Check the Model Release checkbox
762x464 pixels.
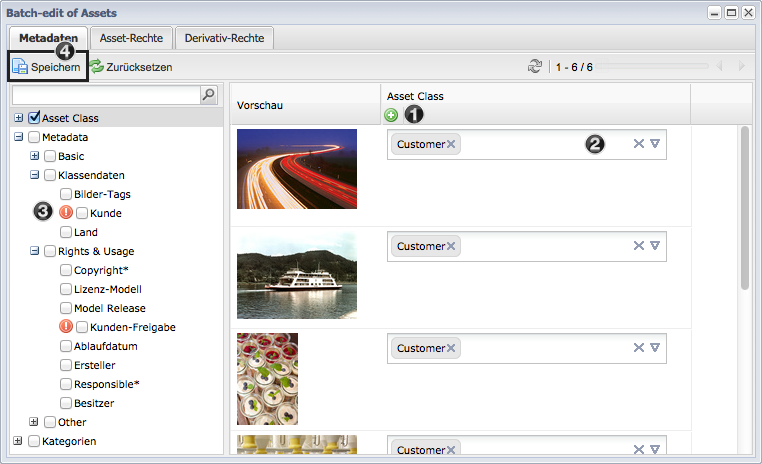click(x=66, y=308)
